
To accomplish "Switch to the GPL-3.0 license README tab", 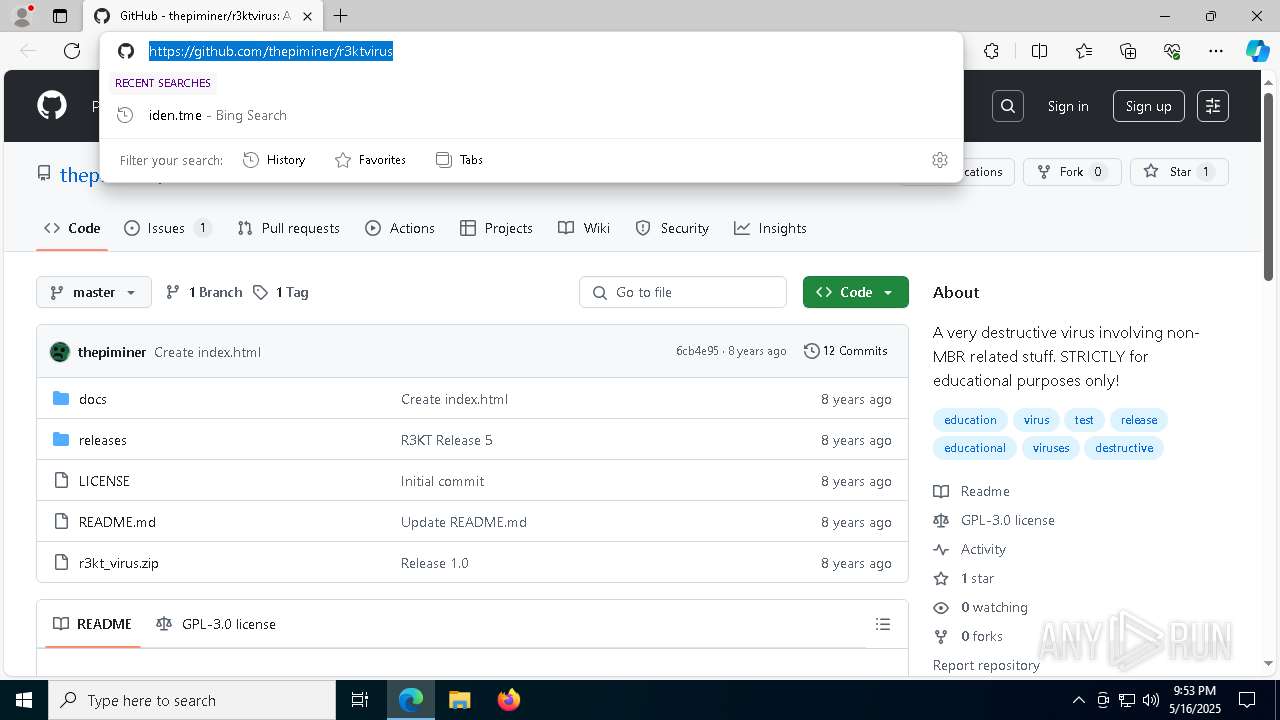I will click(x=216, y=624).
